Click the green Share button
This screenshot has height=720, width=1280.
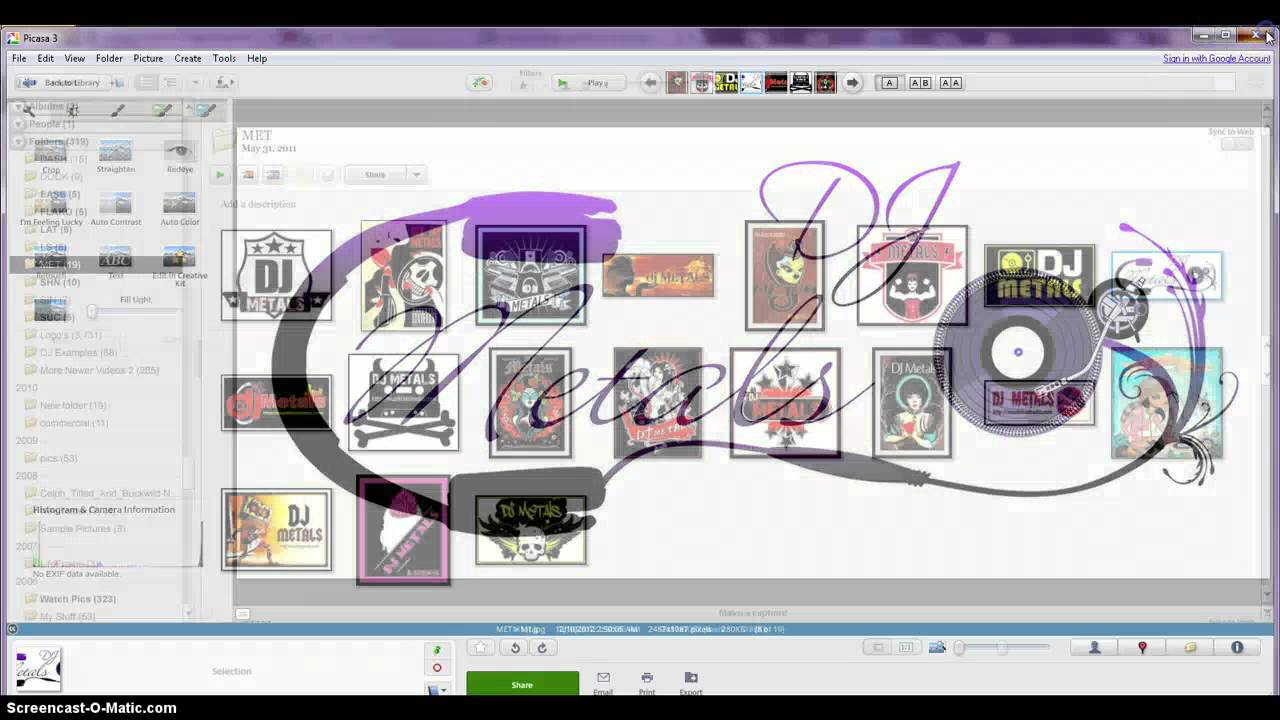(522, 684)
